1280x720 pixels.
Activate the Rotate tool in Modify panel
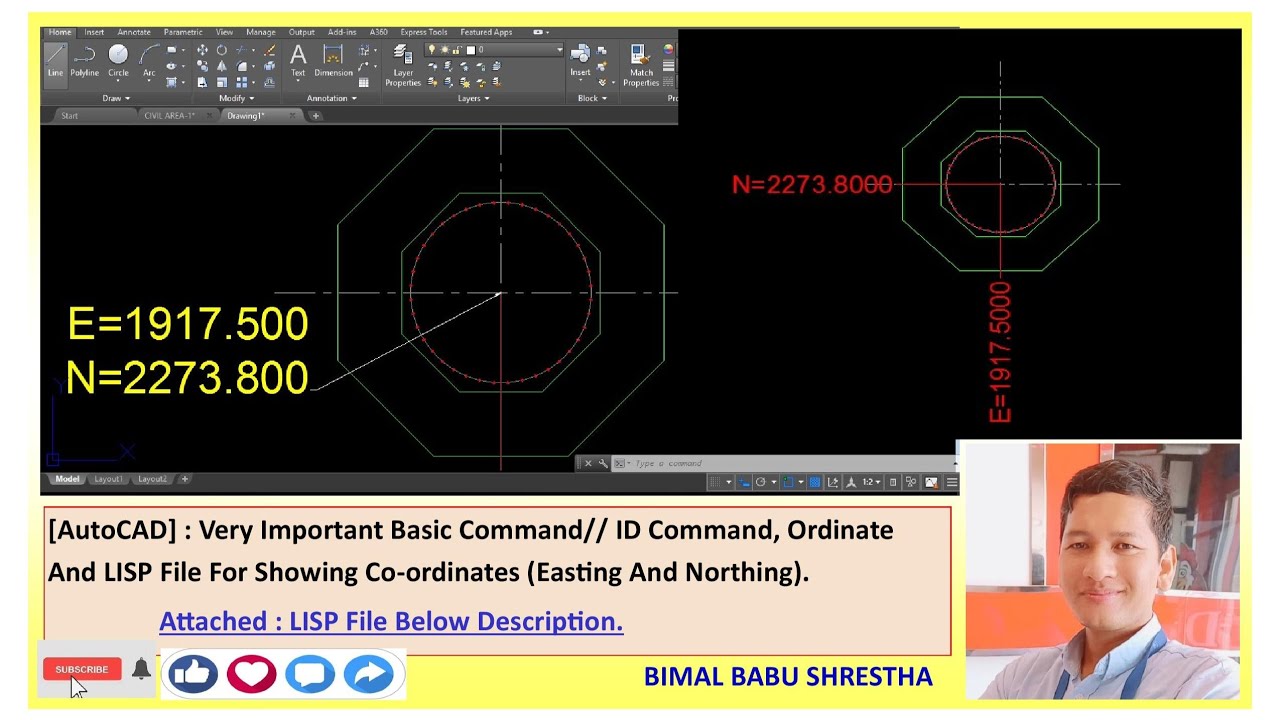[221, 50]
